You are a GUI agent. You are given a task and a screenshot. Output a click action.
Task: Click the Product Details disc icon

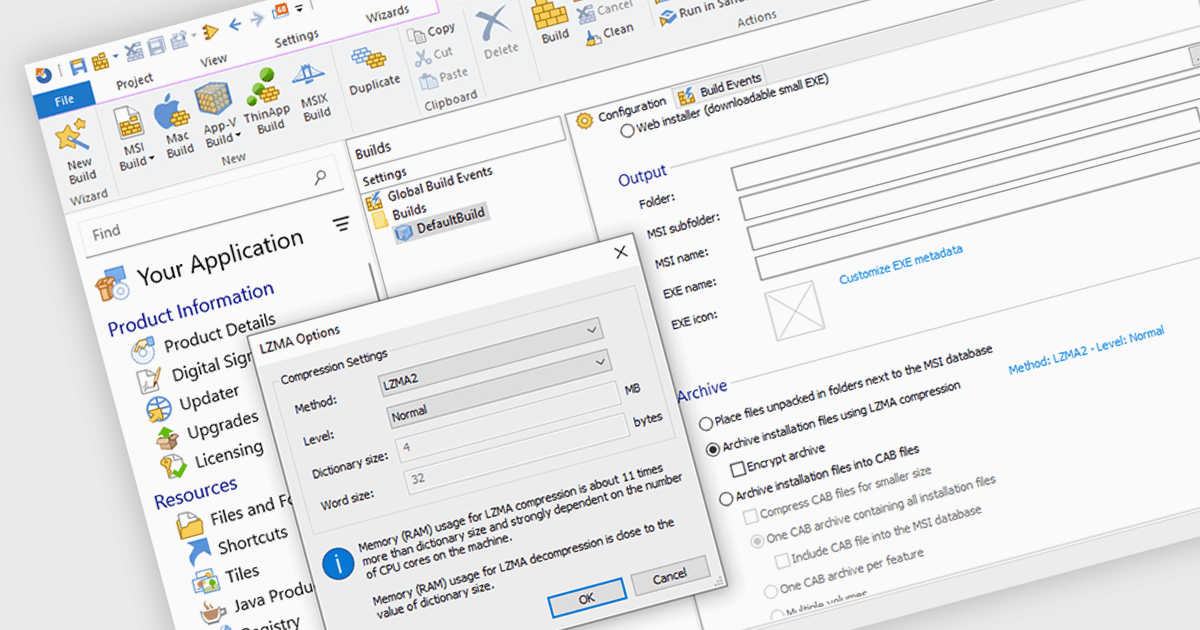tap(143, 351)
